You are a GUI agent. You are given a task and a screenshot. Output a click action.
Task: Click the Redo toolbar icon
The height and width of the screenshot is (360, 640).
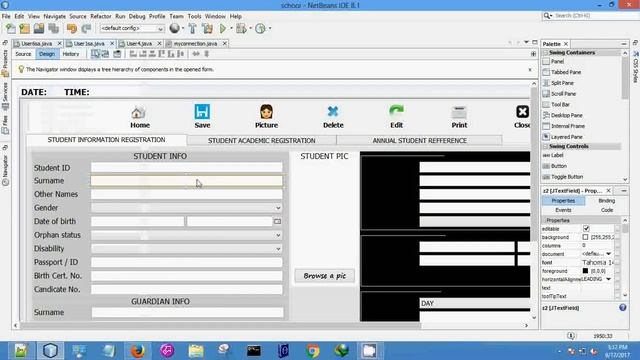pyautogui.click(x=86, y=29)
